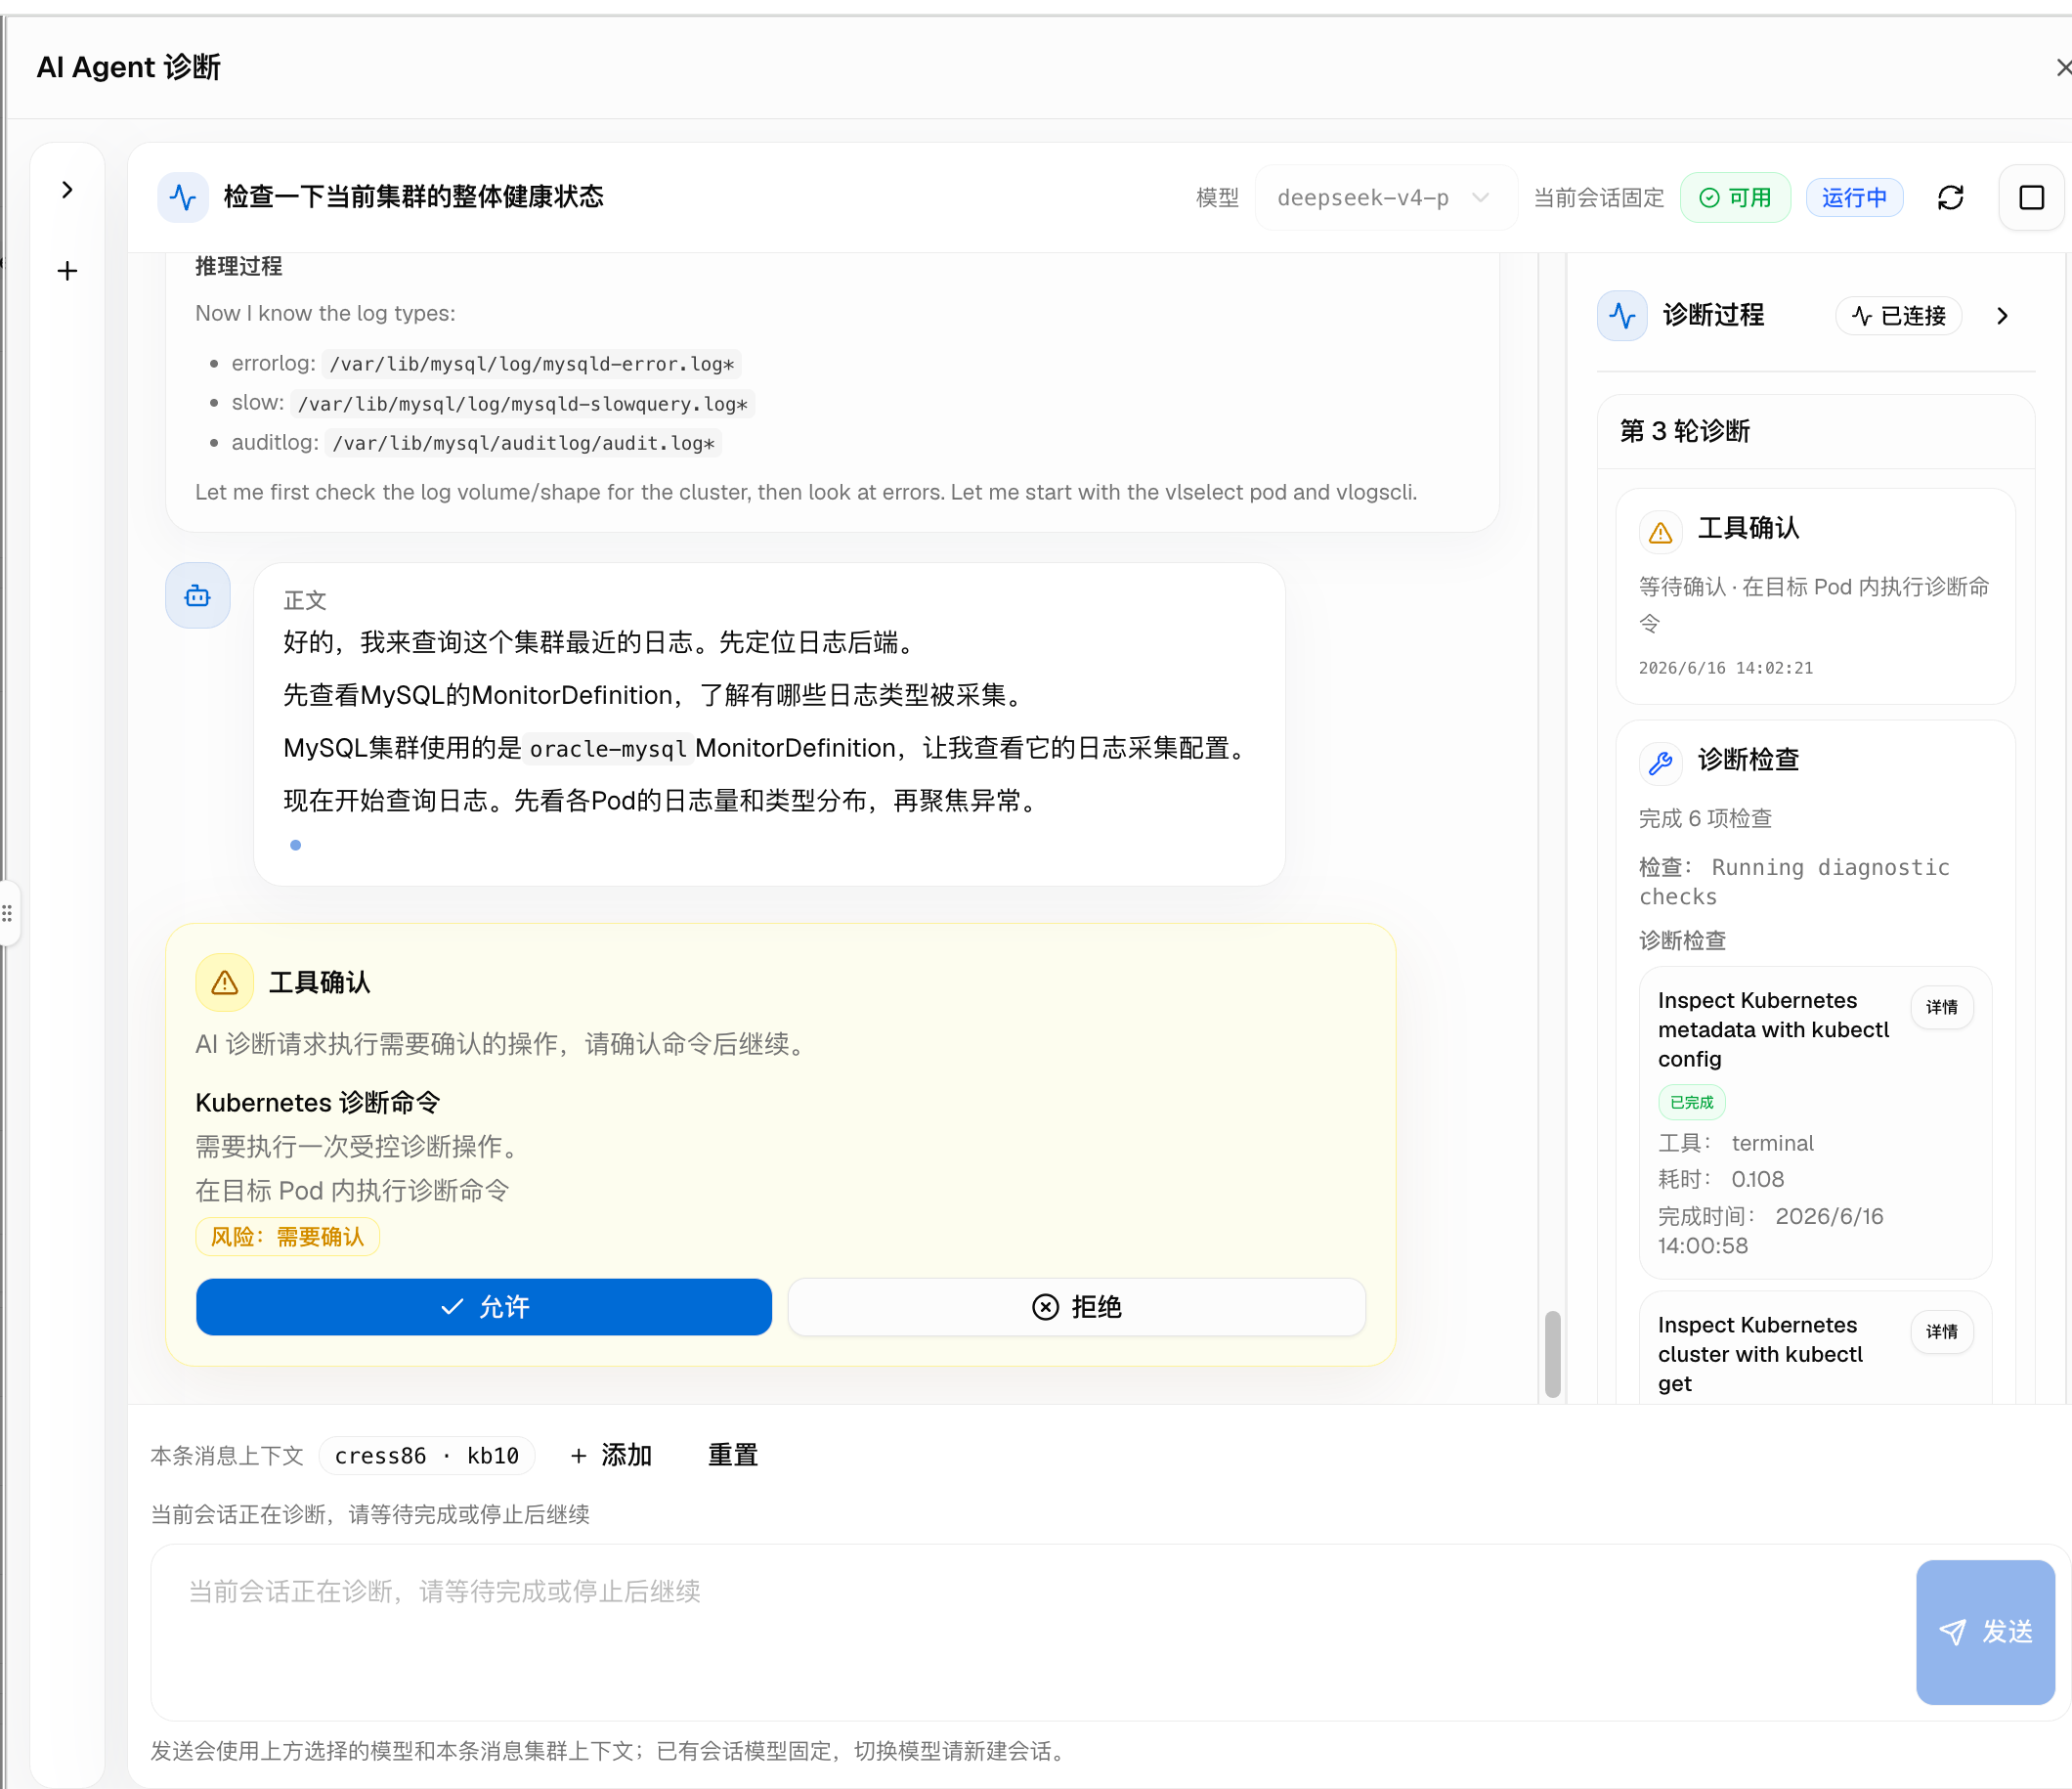Click the 可用 status badge
The width and height of the screenshot is (2072, 1789).
point(1735,198)
